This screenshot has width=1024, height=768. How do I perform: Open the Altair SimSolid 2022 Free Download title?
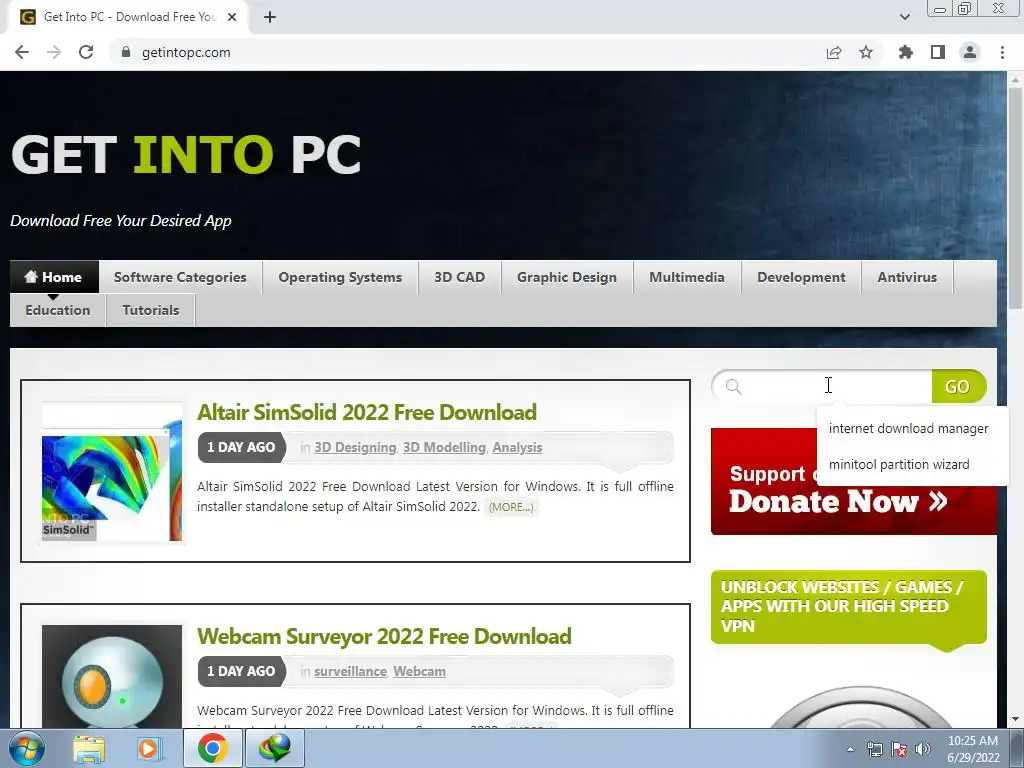[367, 412]
